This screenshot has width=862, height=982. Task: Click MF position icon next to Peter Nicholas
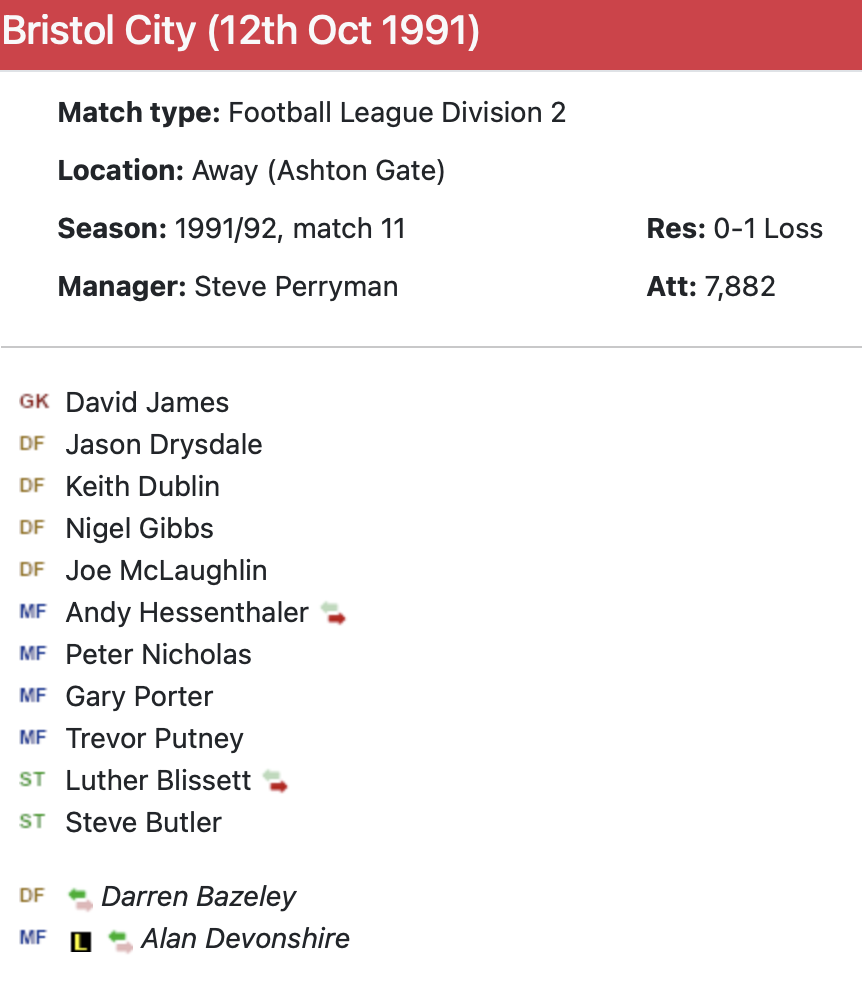tap(33, 654)
